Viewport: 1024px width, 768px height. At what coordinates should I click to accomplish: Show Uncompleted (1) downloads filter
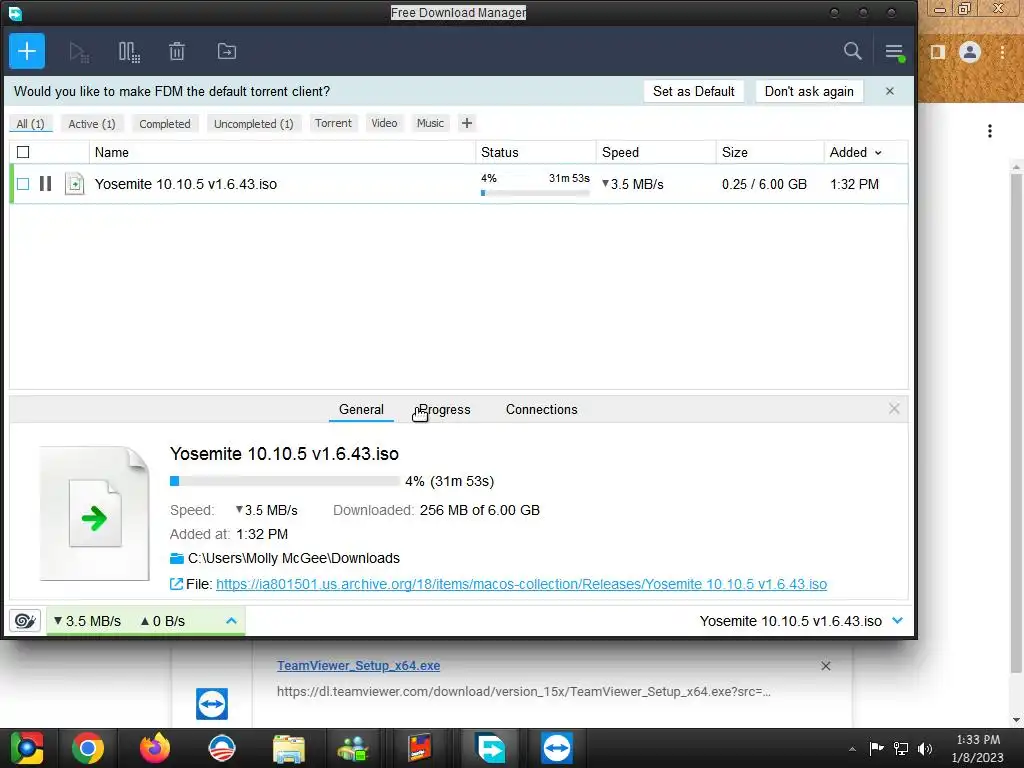coord(253,123)
